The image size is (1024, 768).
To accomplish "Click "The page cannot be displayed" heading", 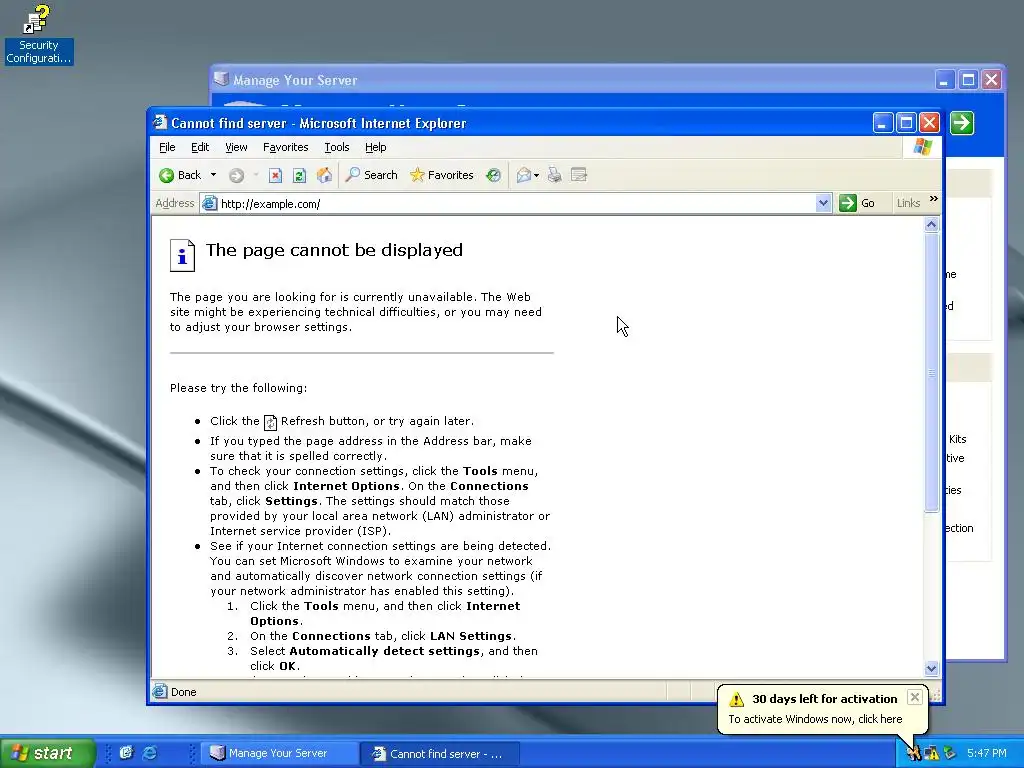I will pyautogui.click(x=334, y=250).
